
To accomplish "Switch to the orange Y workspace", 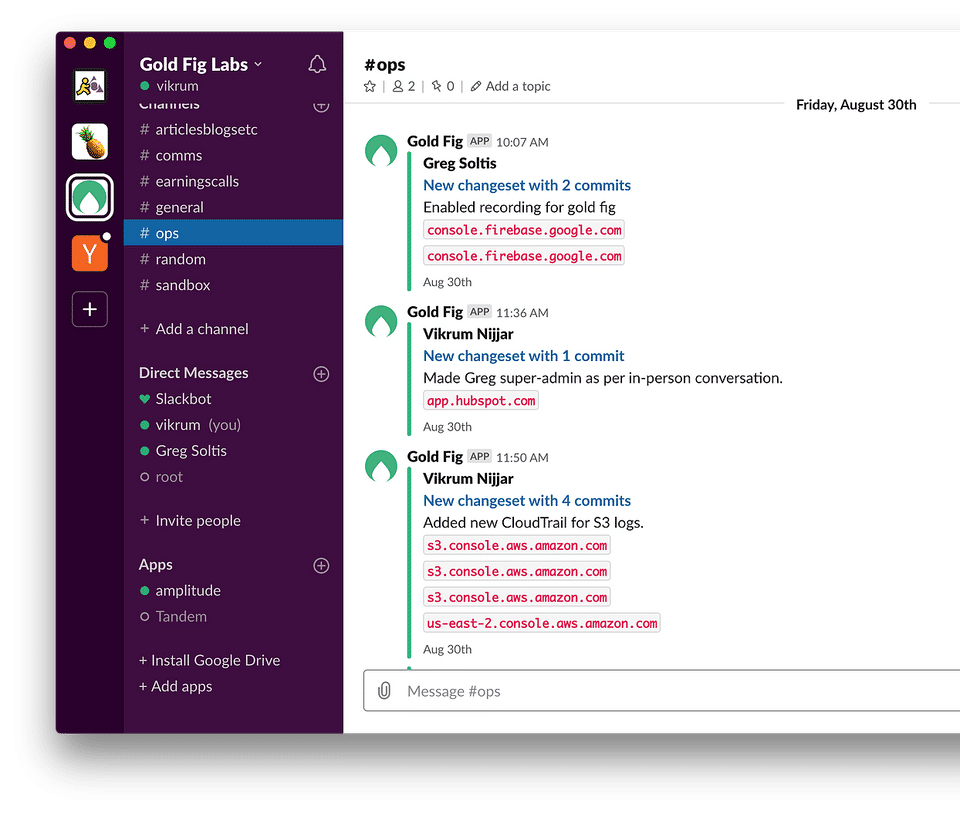I will (90, 253).
